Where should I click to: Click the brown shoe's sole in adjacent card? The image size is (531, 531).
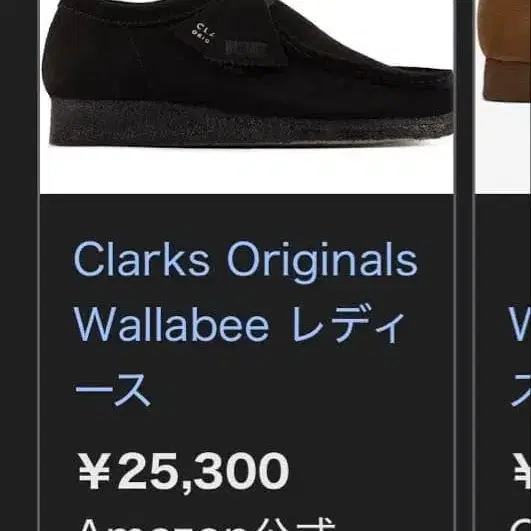(507, 80)
